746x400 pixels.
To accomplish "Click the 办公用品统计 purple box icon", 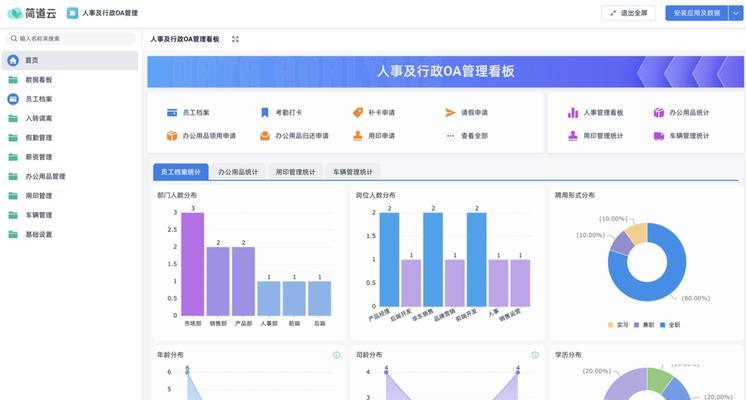I will (x=658, y=113).
